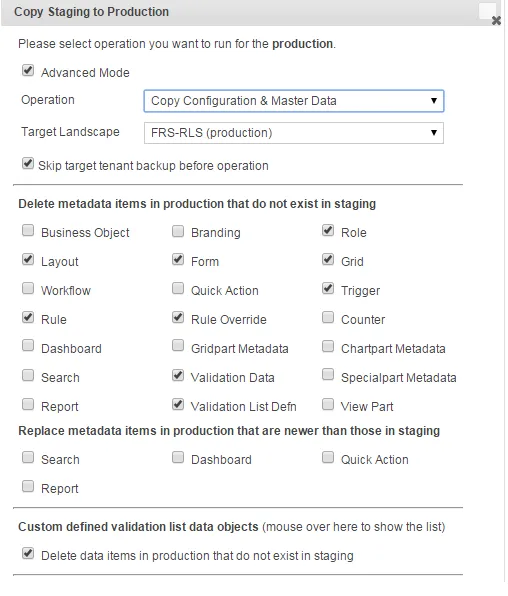
Task: Enable the Counter checkbox
Action: point(328,317)
